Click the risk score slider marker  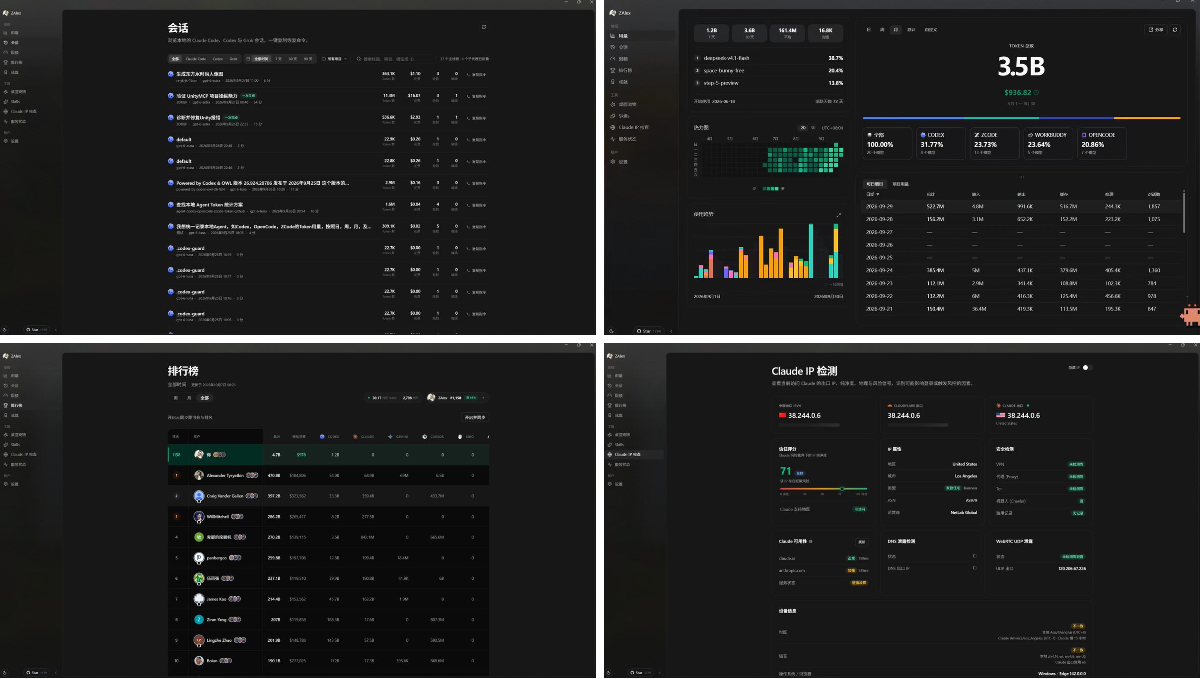tap(841, 489)
